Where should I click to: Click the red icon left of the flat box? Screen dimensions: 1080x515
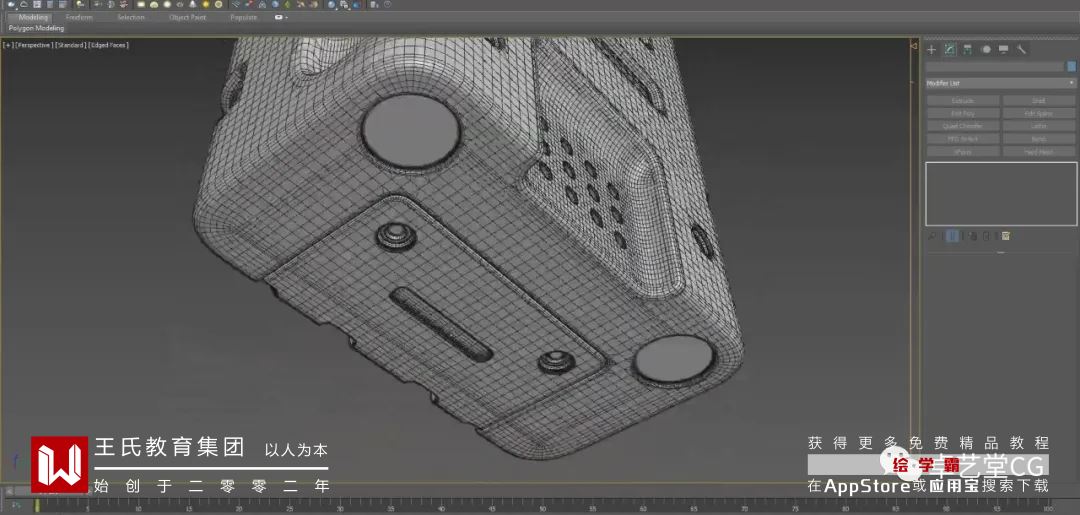[x=123, y=5]
